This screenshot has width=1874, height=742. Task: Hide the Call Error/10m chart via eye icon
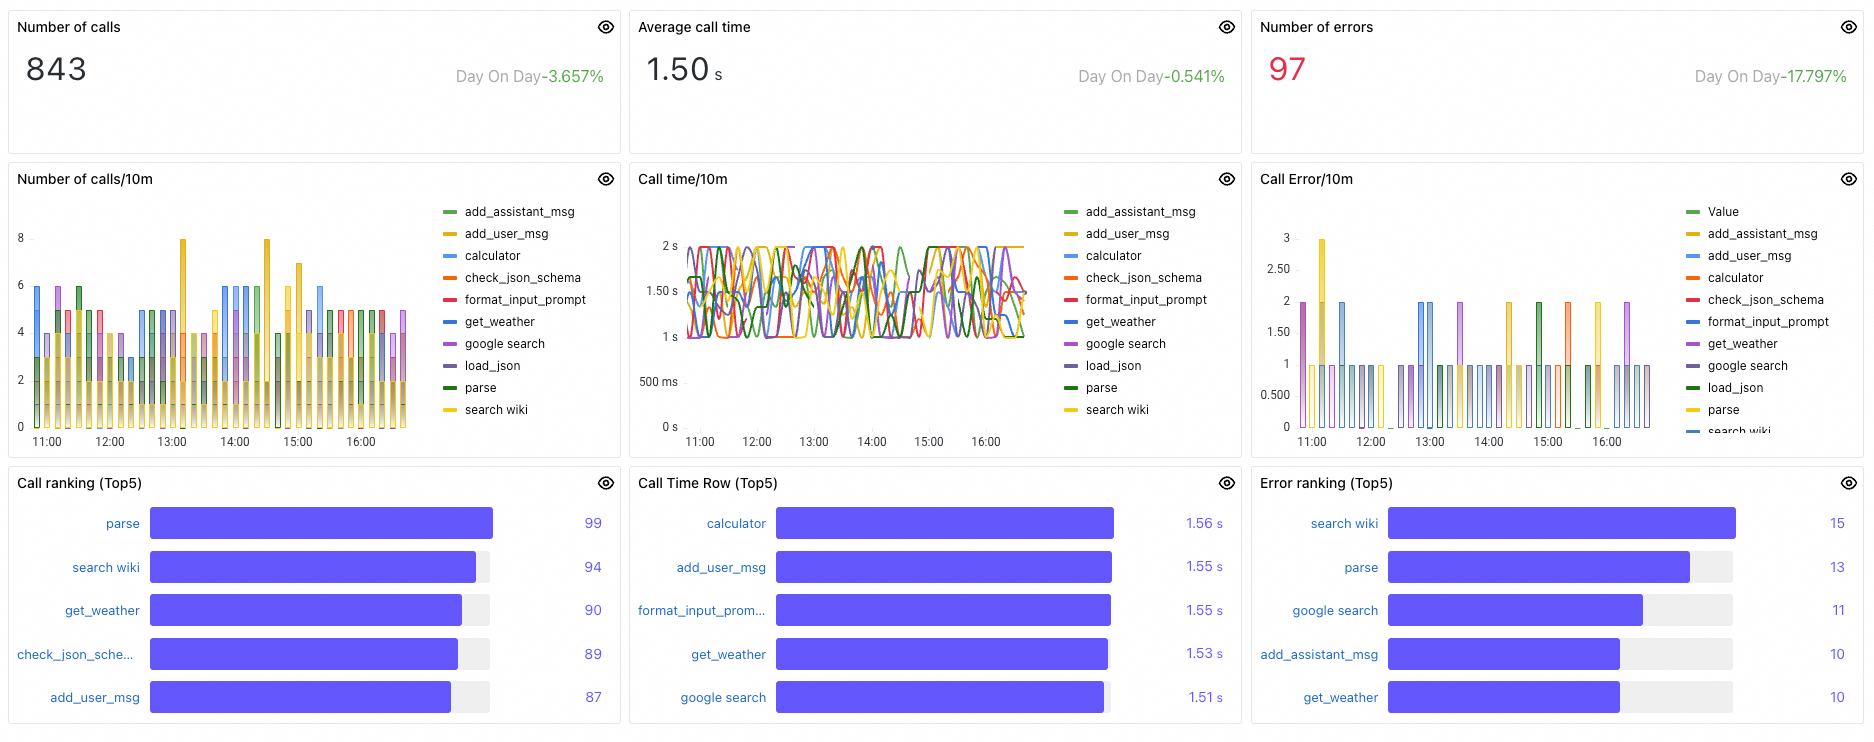tap(1849, 179)
